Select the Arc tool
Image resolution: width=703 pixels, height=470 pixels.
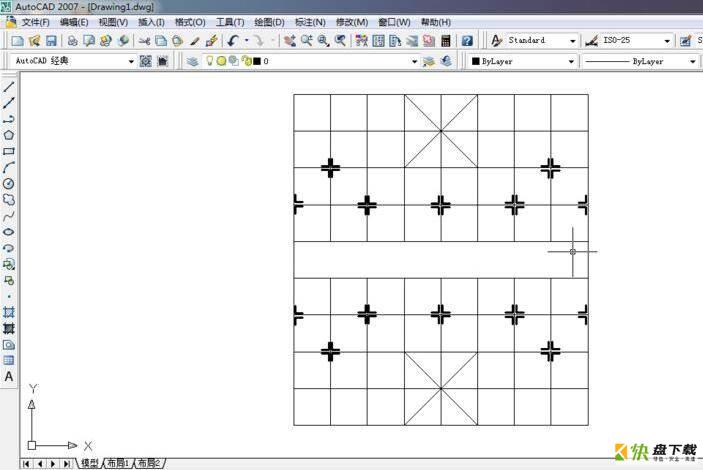[x=9, y=167]
